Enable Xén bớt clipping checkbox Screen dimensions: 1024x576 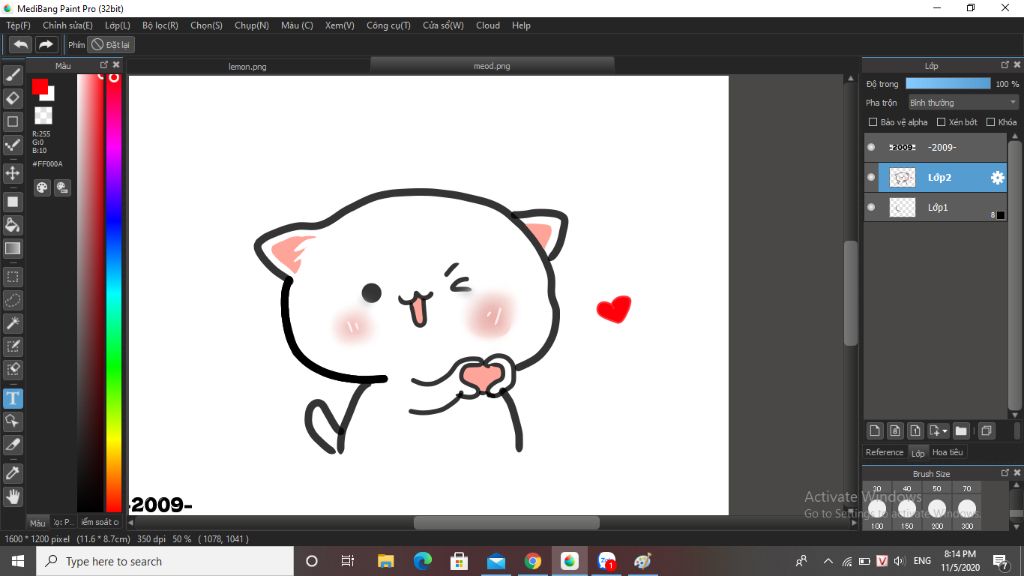[x=941, y=122]
